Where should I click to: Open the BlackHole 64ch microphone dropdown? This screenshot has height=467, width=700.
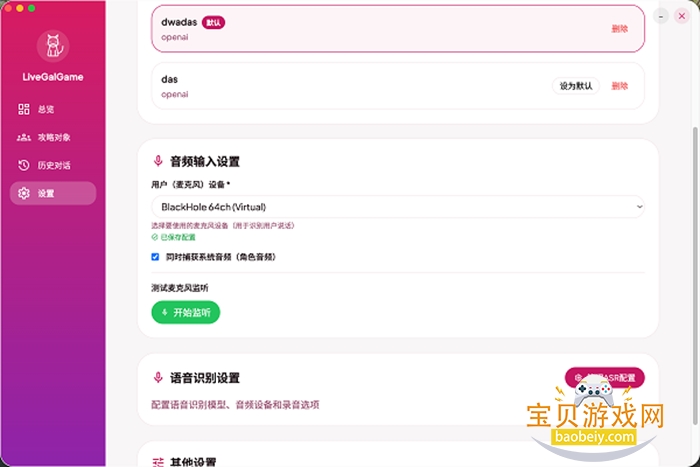(x=397, y=207)
